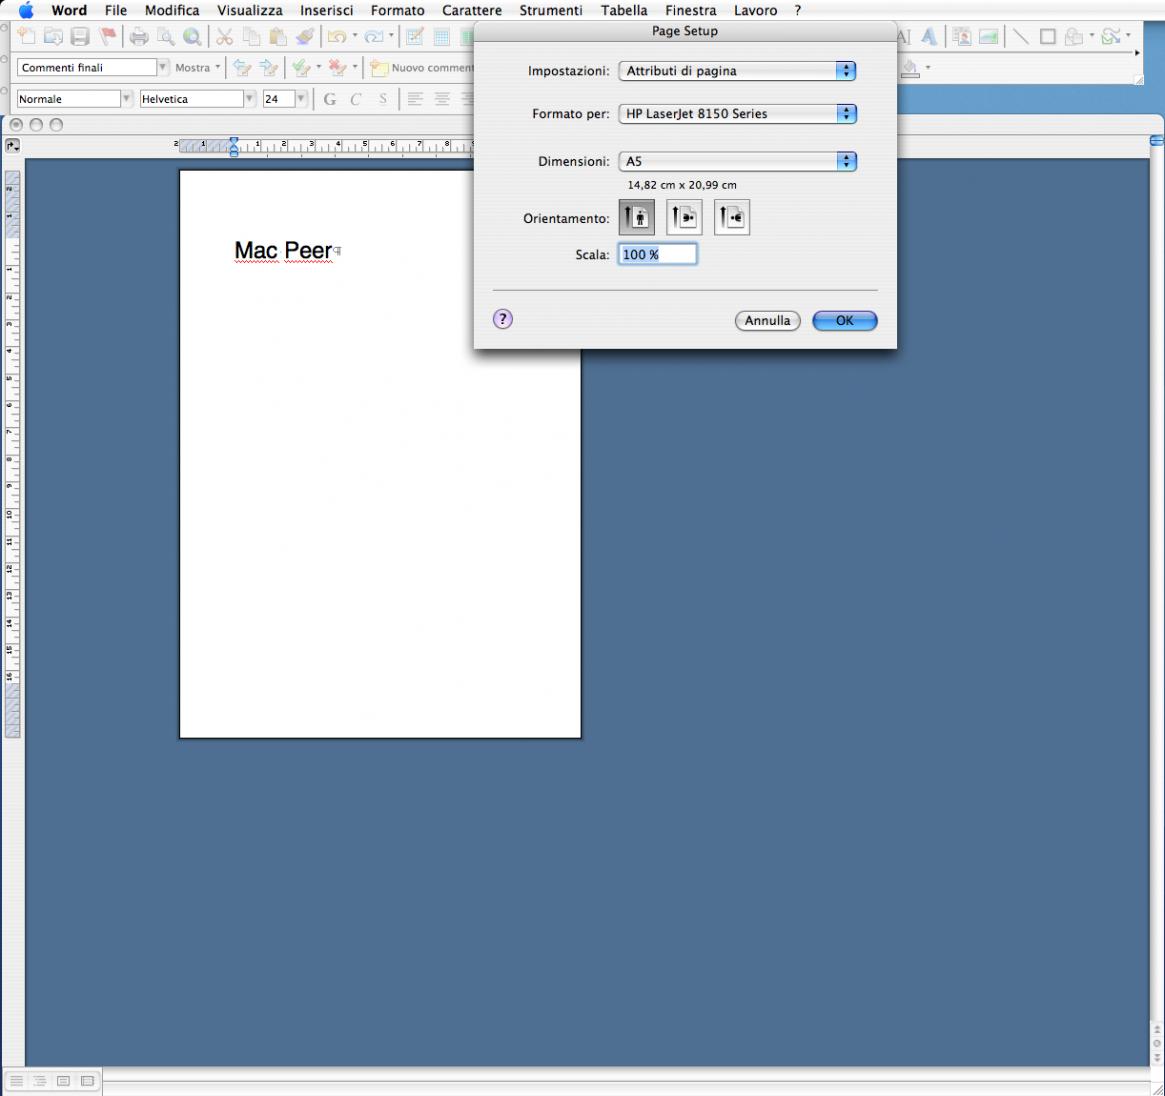Select landscape orientation with page rotated left

[684, 217]
